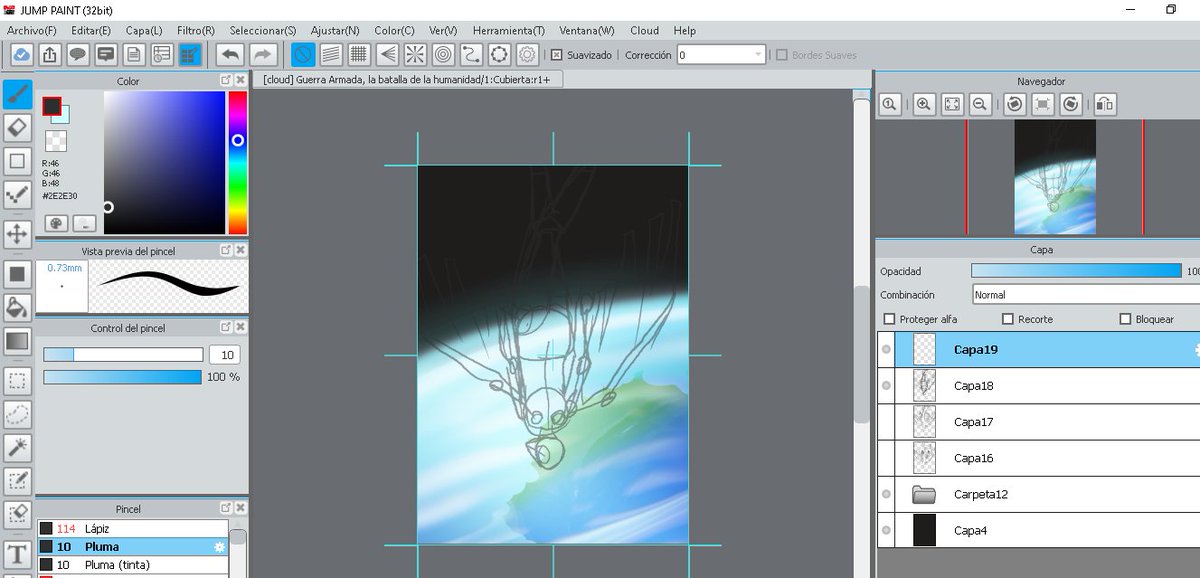Click the Undo arrow button
The image size is (1200, 578).
point(230,54)
